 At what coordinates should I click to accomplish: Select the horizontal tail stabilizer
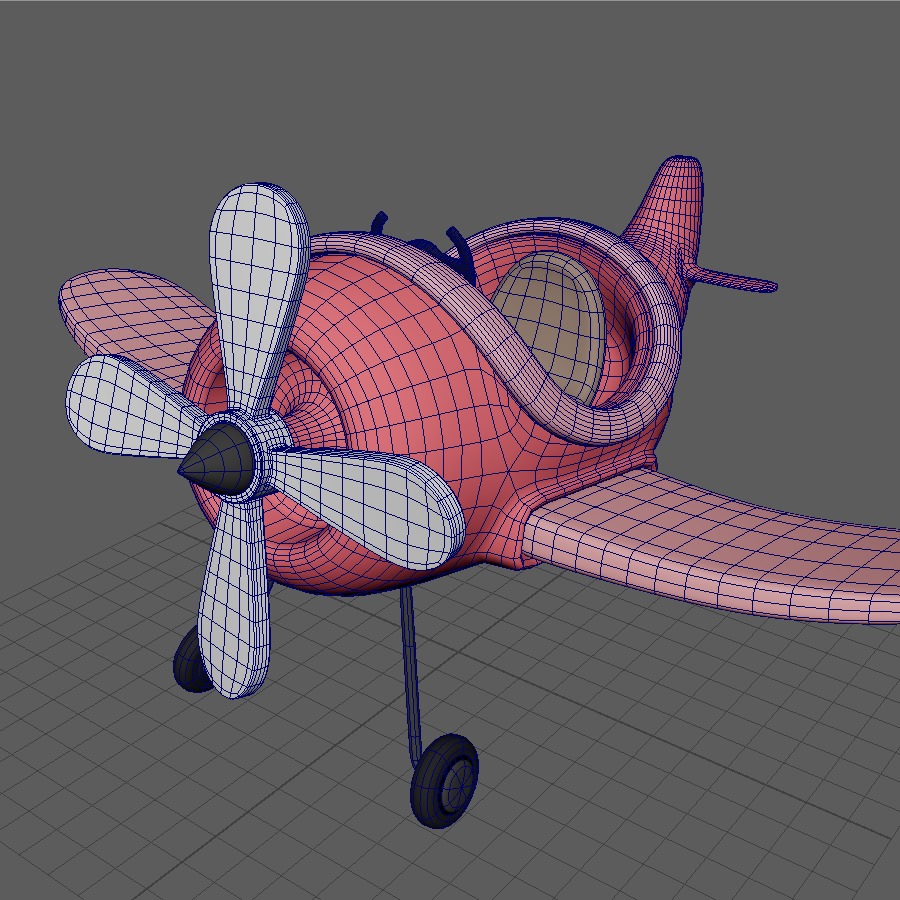point(732,278)
